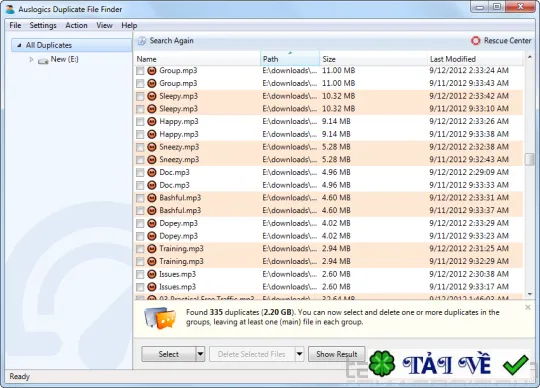This screenshot has width=540, height=388.
Task: Open the View menu
Action: tap(104, 25)
